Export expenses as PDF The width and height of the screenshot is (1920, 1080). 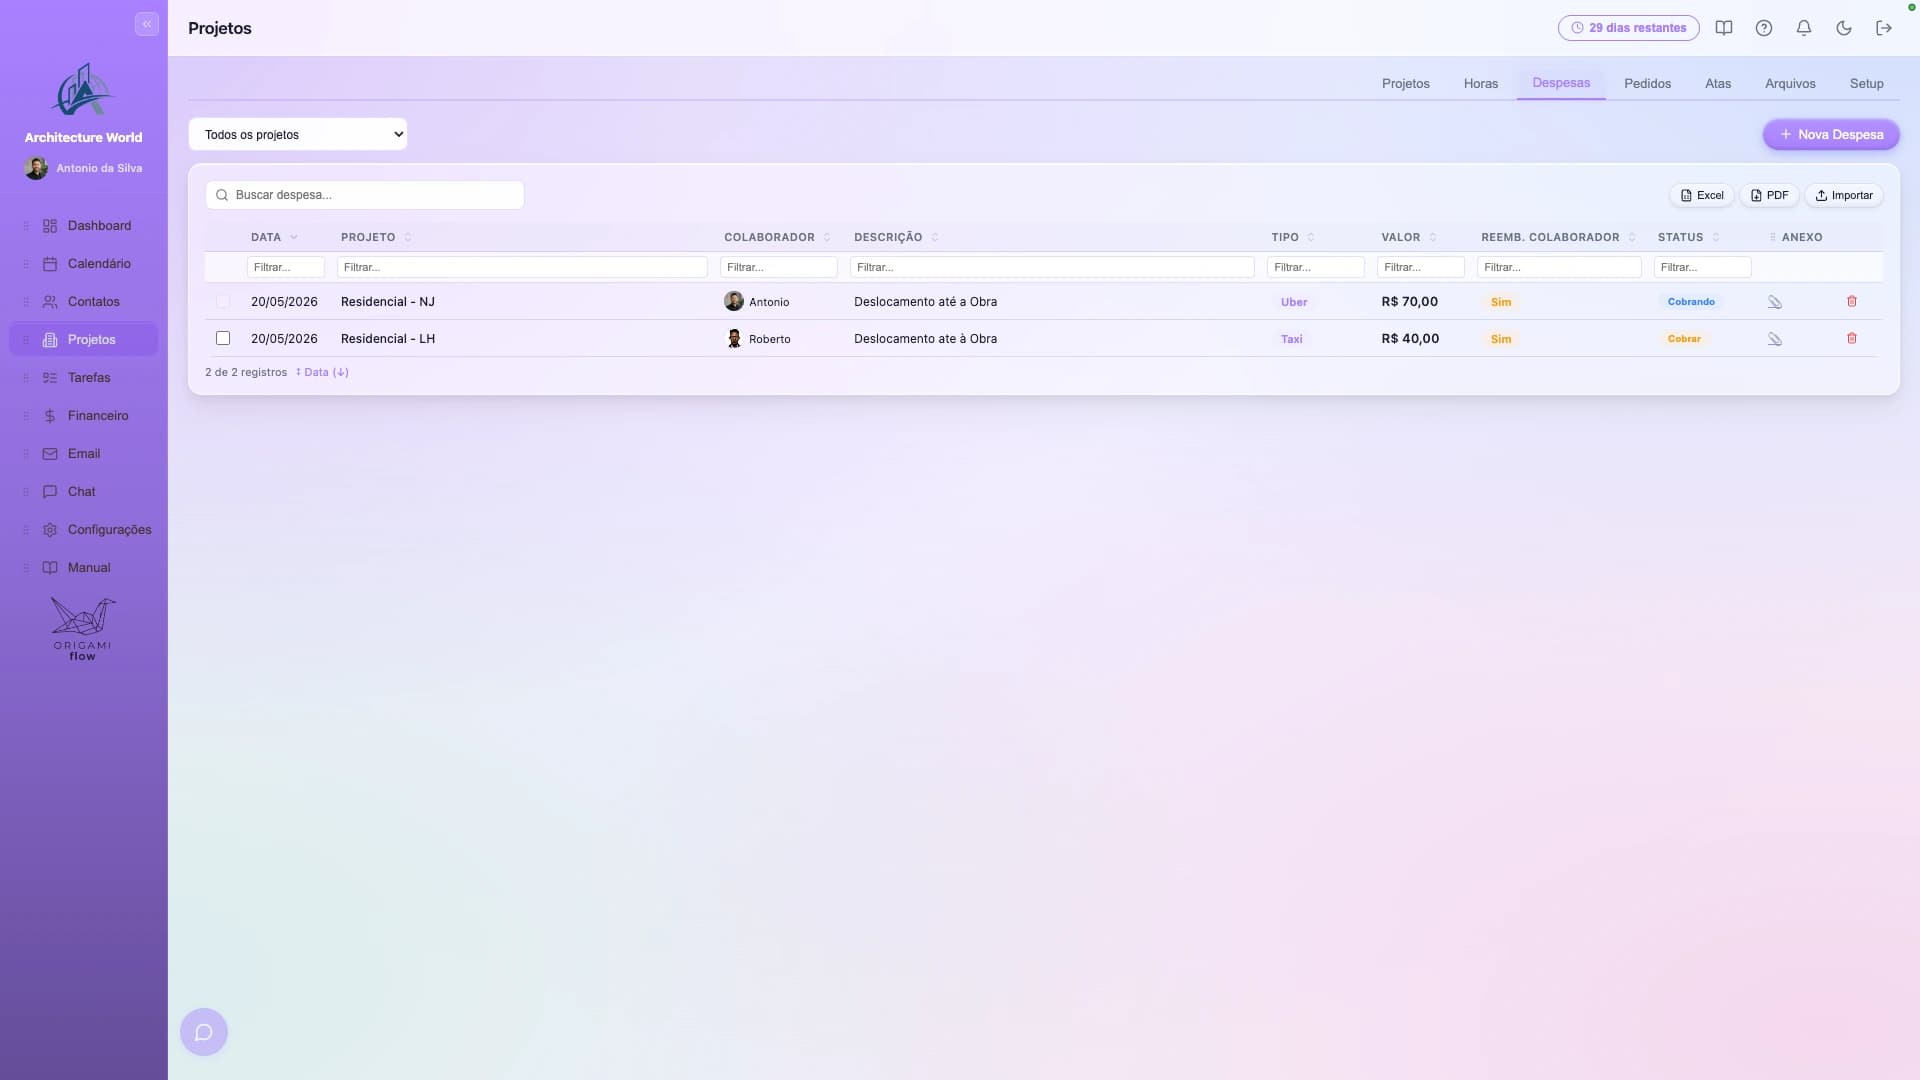pyautogui.click(x=1769, y=195)
